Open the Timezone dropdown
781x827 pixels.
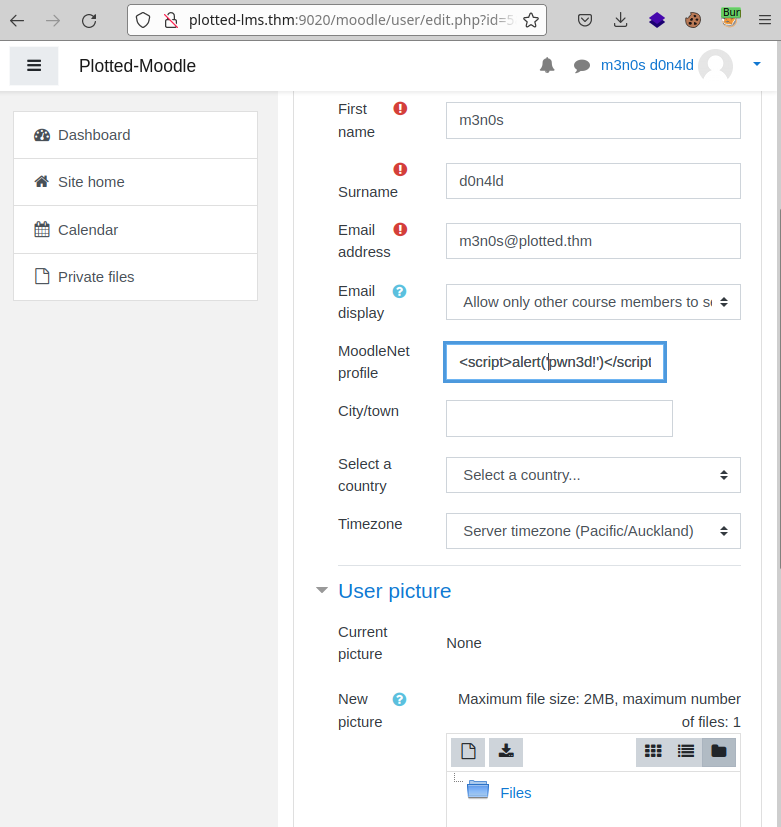click(x=593, y=531)
